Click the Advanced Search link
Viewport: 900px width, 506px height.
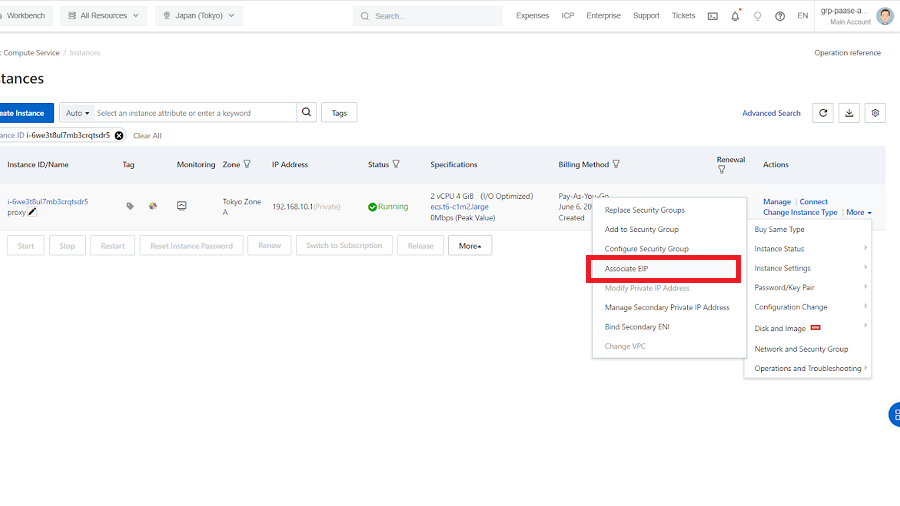point(771,113)
